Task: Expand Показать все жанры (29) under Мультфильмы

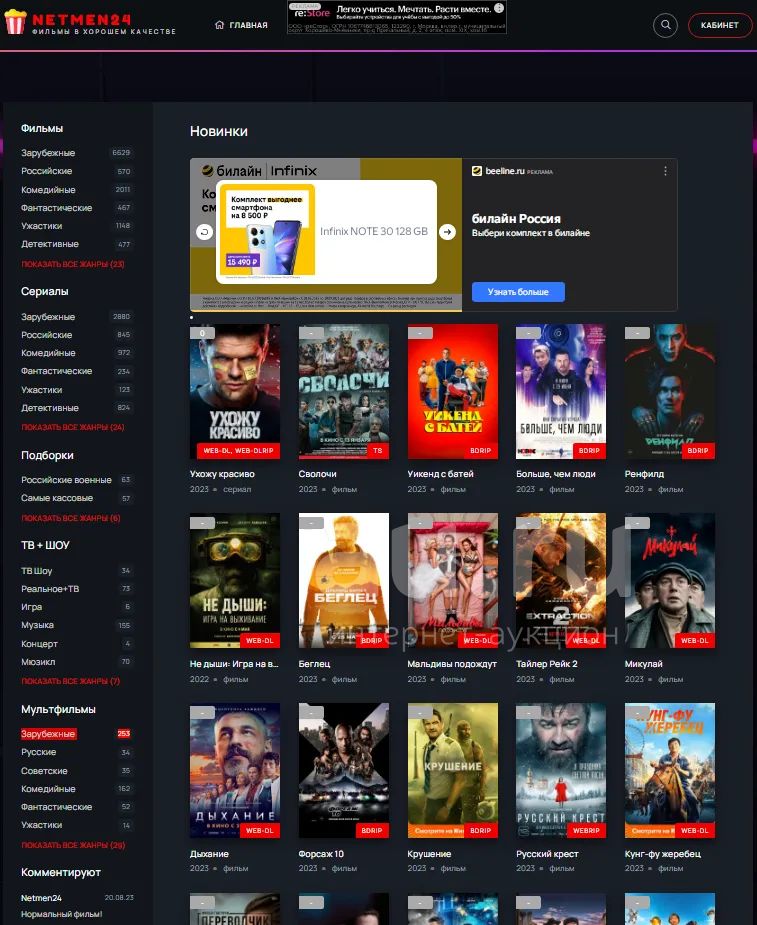Action: (73, 845)
